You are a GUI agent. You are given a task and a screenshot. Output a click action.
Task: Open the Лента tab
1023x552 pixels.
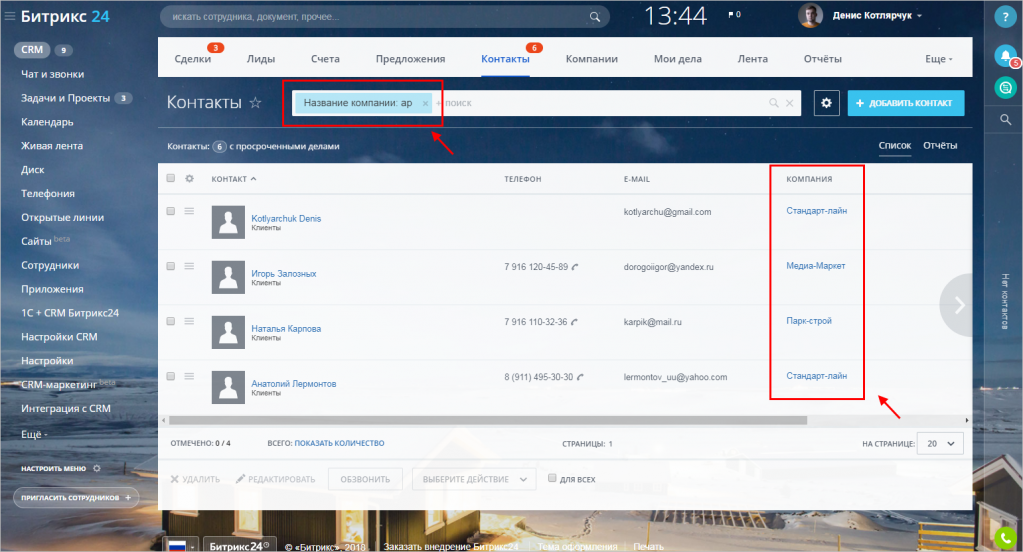(752, 59)
